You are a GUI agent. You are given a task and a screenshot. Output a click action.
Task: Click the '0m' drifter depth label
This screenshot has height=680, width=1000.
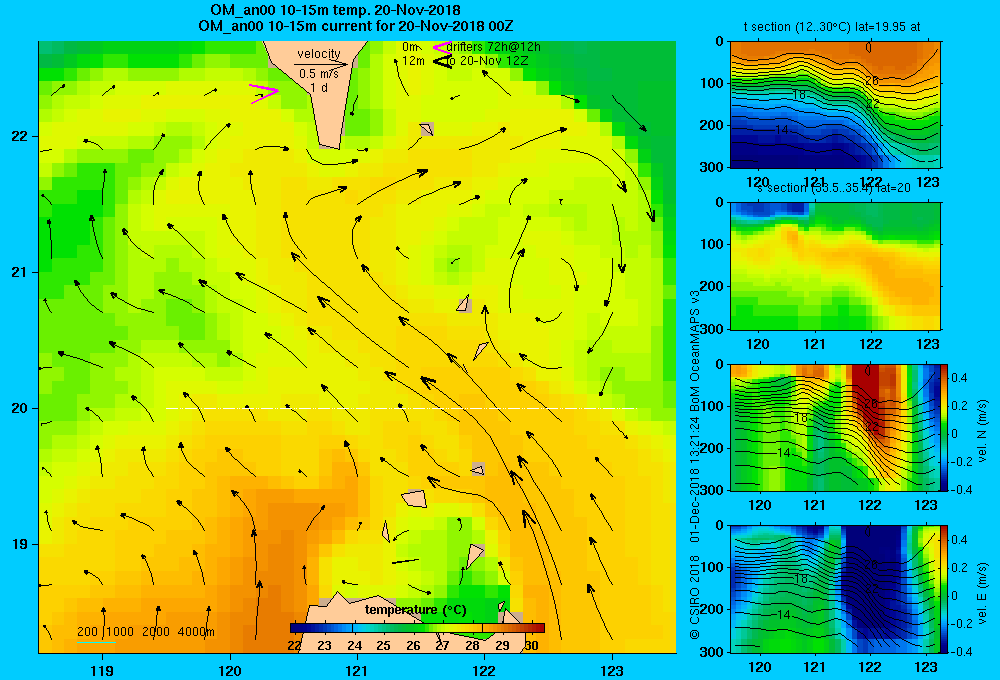(x=410, y=47)
